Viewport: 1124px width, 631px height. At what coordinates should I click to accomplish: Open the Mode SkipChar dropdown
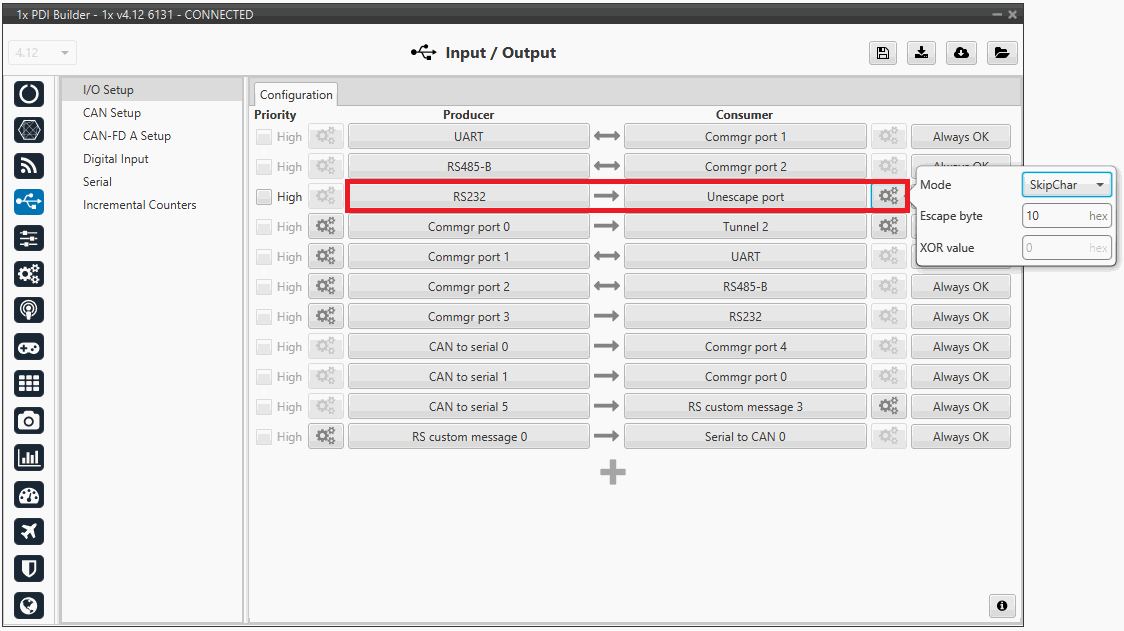[1066, 185]
